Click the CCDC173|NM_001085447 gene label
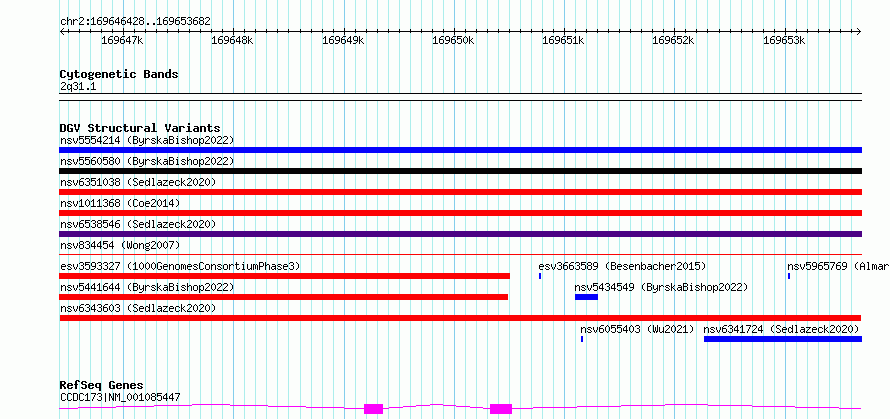The image size is (890, 419). point(120,397)
